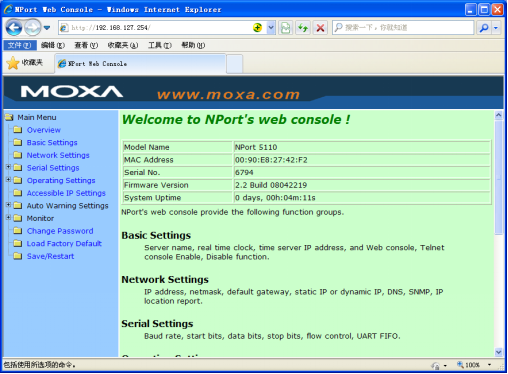Click the Monitor folder icon

click(18, 218)
